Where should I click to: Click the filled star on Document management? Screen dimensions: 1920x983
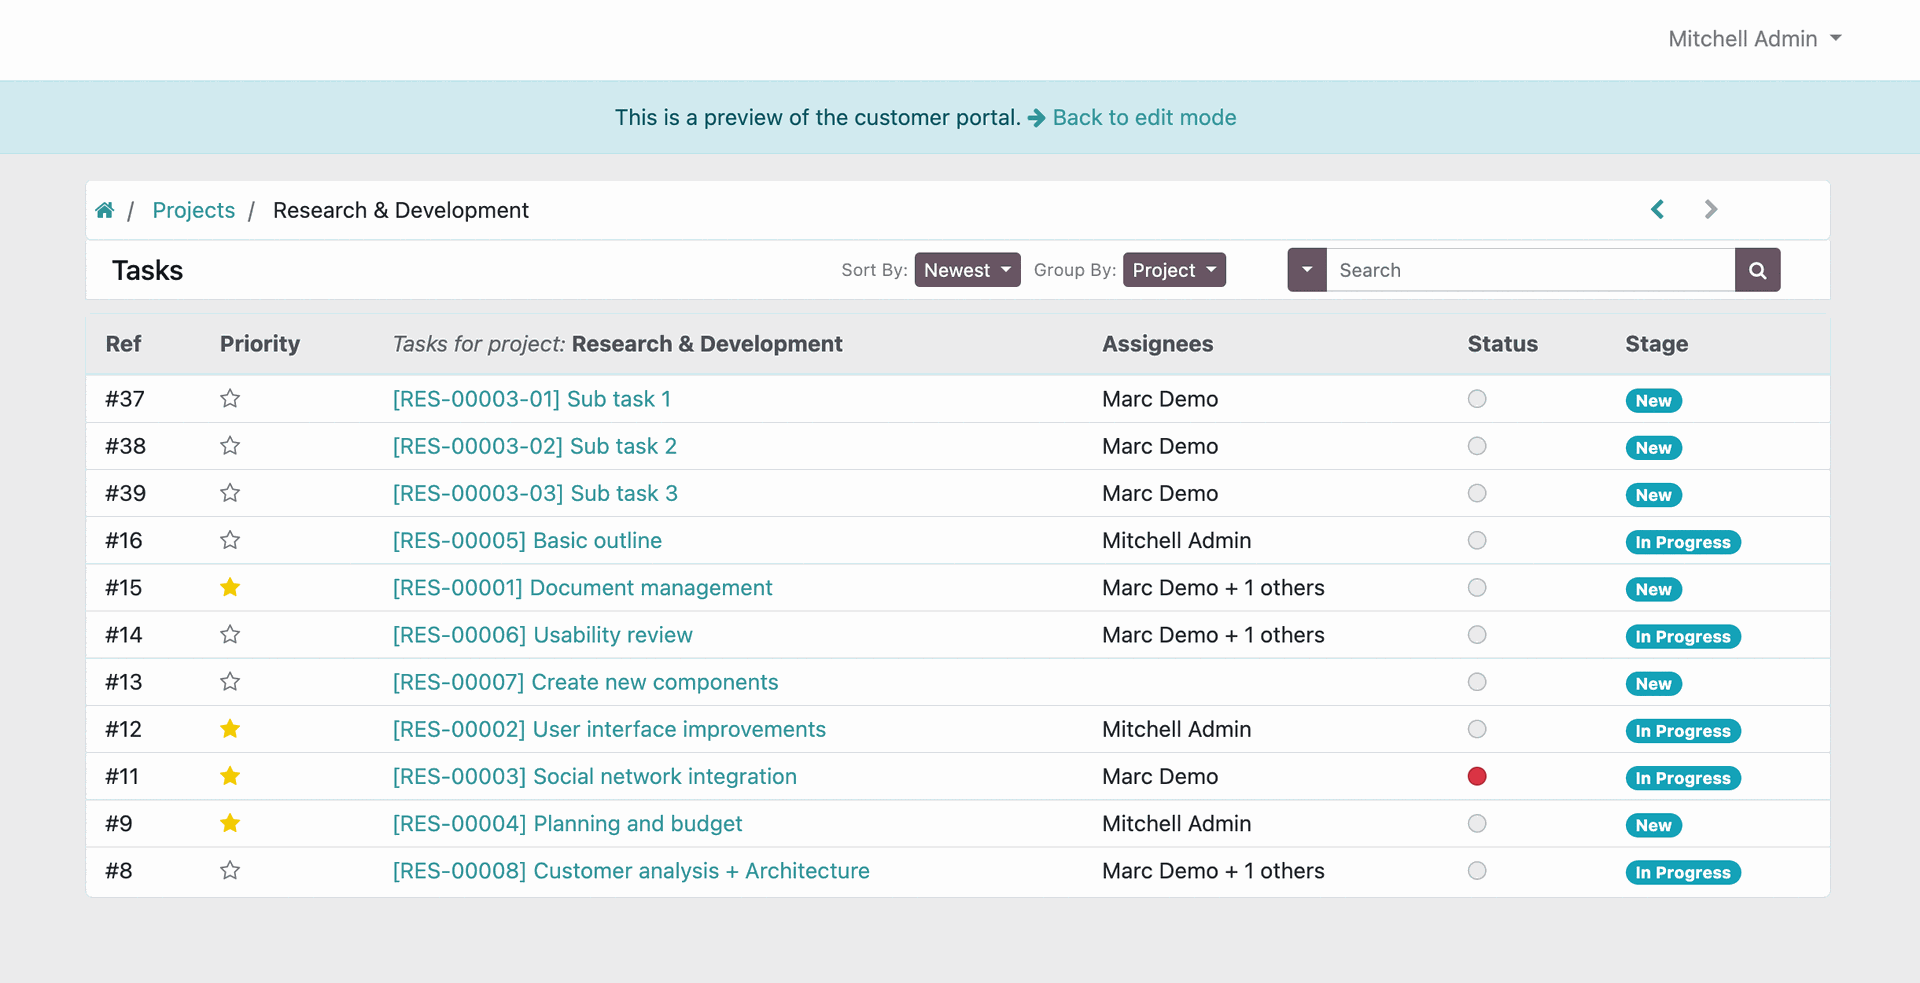(x=230, y=588)
